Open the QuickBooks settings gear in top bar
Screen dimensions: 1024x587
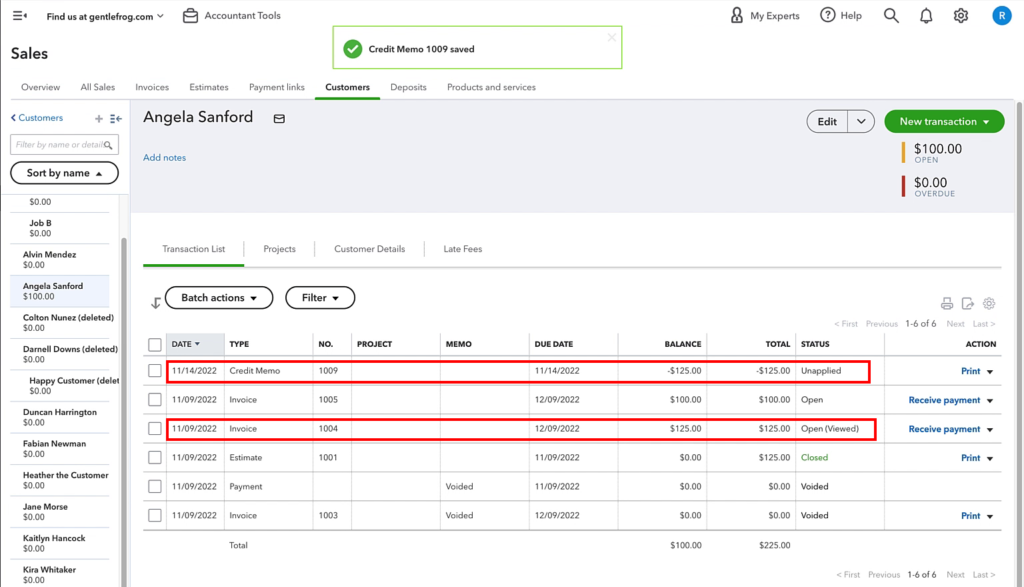click(x=961, y=15)
